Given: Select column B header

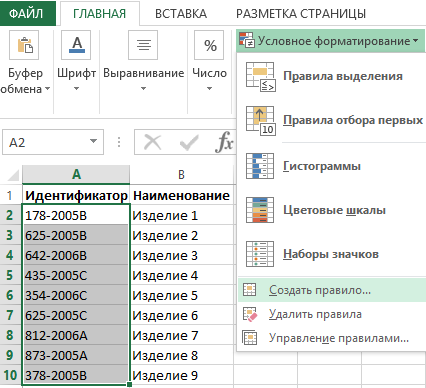Looking at the screenshot, I should coord(181,174).
